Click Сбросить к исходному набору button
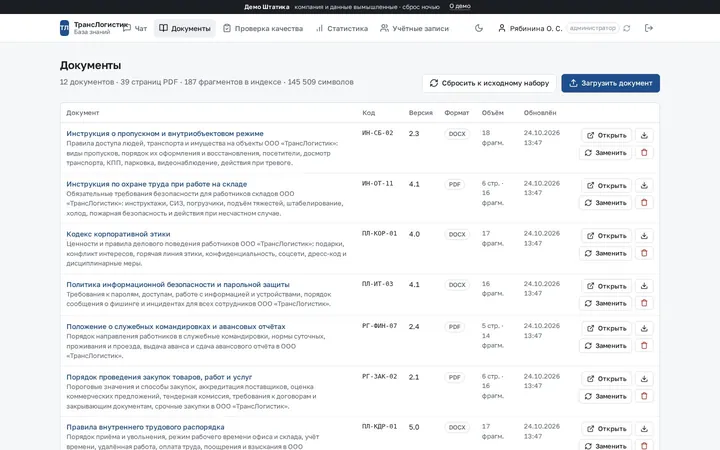The width and height of the screenshot is (720, 450). [x=489, y=83]
